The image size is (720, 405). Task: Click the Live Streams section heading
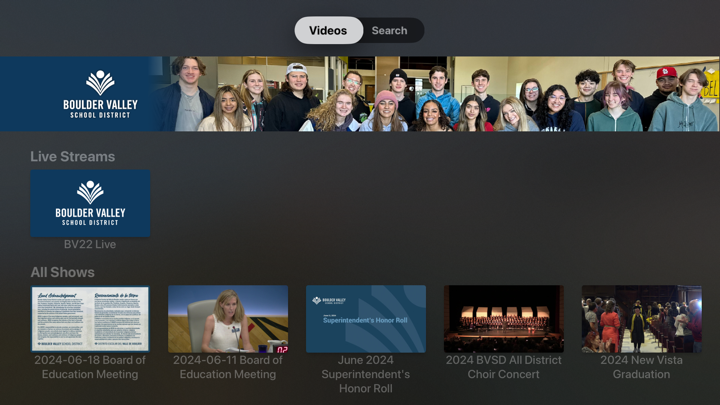(x=73, y=157)
